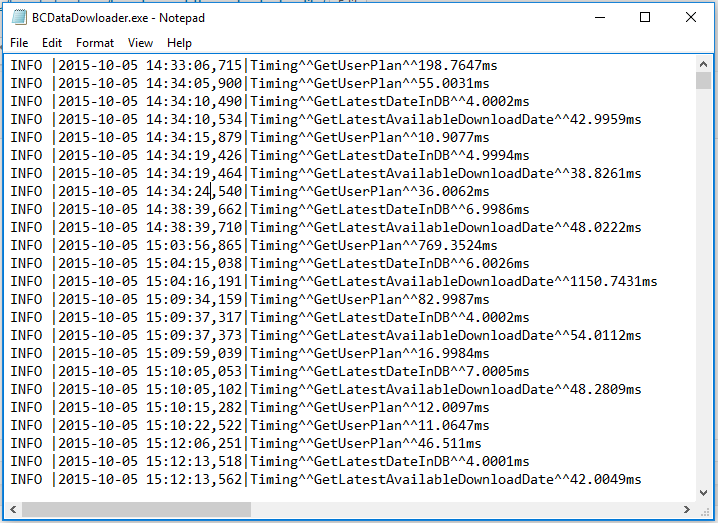Screen dimensions: 718x523
Task: Click the log line with 48.0222ms
Action: tap(326, 228)
